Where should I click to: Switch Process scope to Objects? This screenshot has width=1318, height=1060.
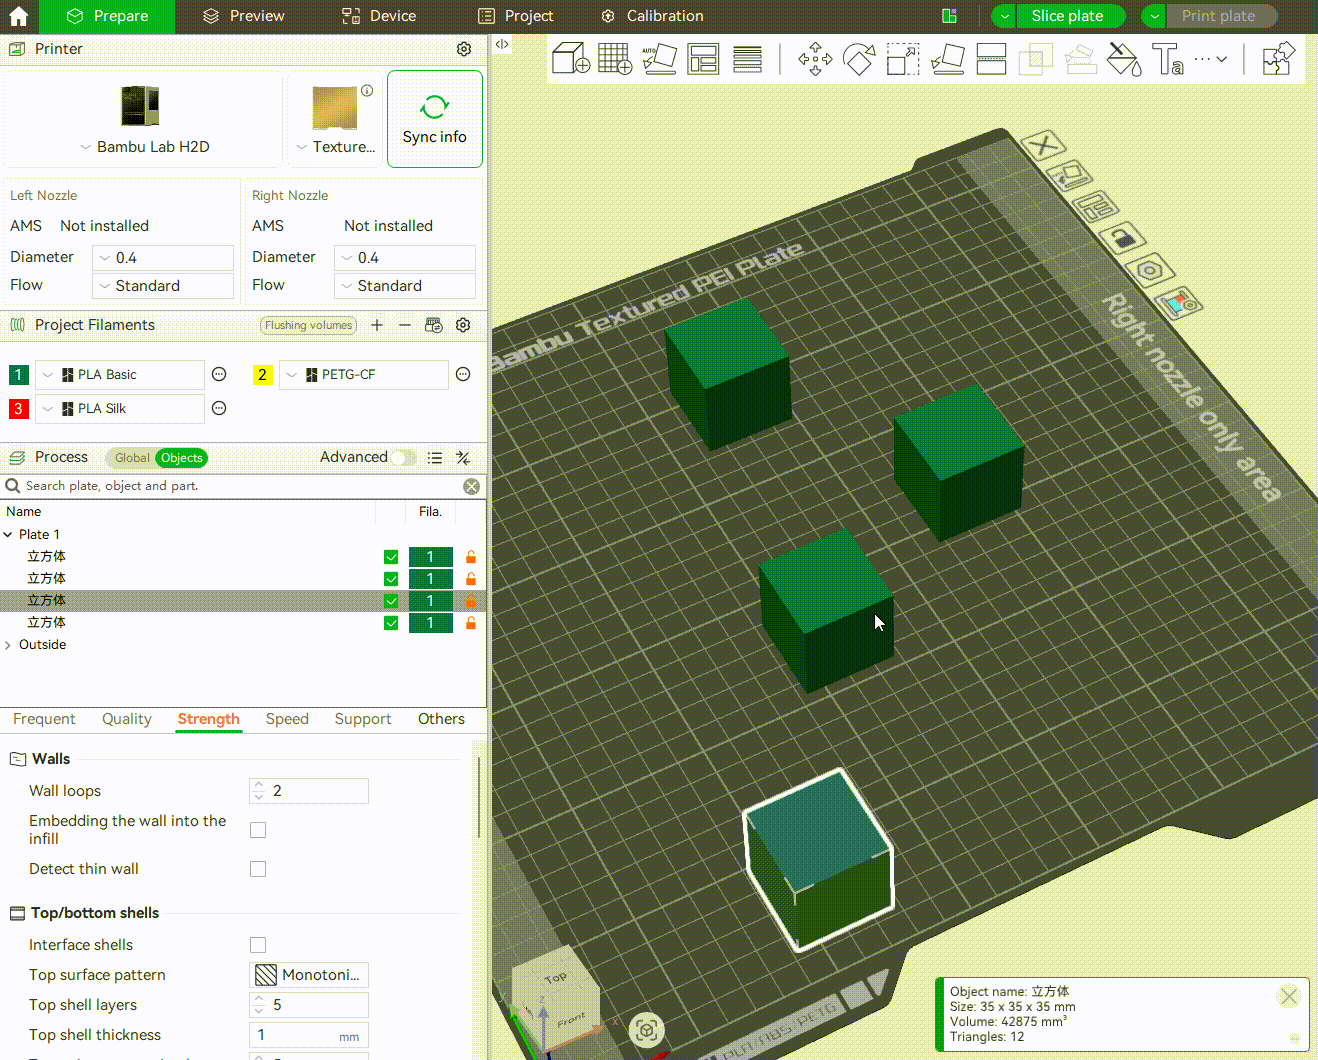tap(182, 458)
